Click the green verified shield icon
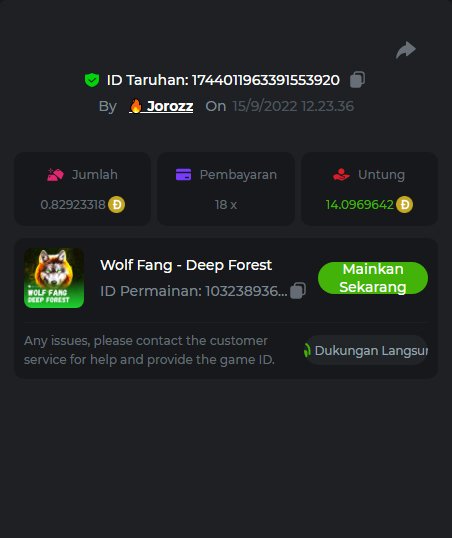The width and height of the screenshot is (452, 538). tap(92, 80)
